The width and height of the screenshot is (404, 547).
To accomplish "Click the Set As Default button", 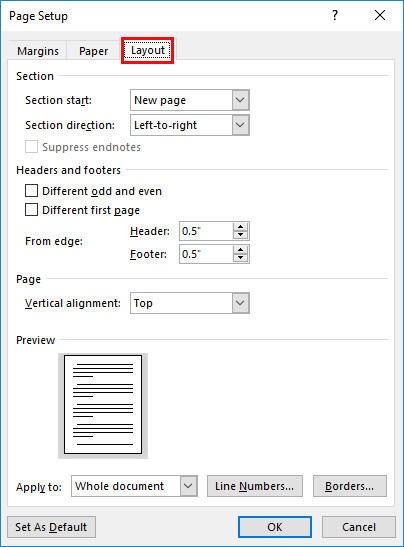I will pyautogui.click(x=51, y=527).
